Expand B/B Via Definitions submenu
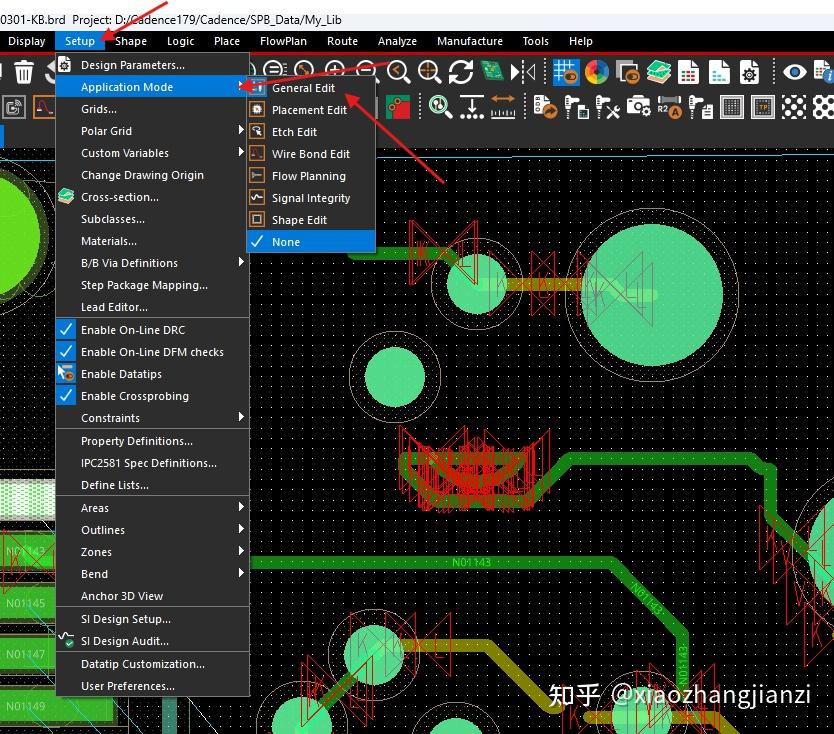This screenshot has height=734, width=834. pyautogui.click(x=152, y=263)
